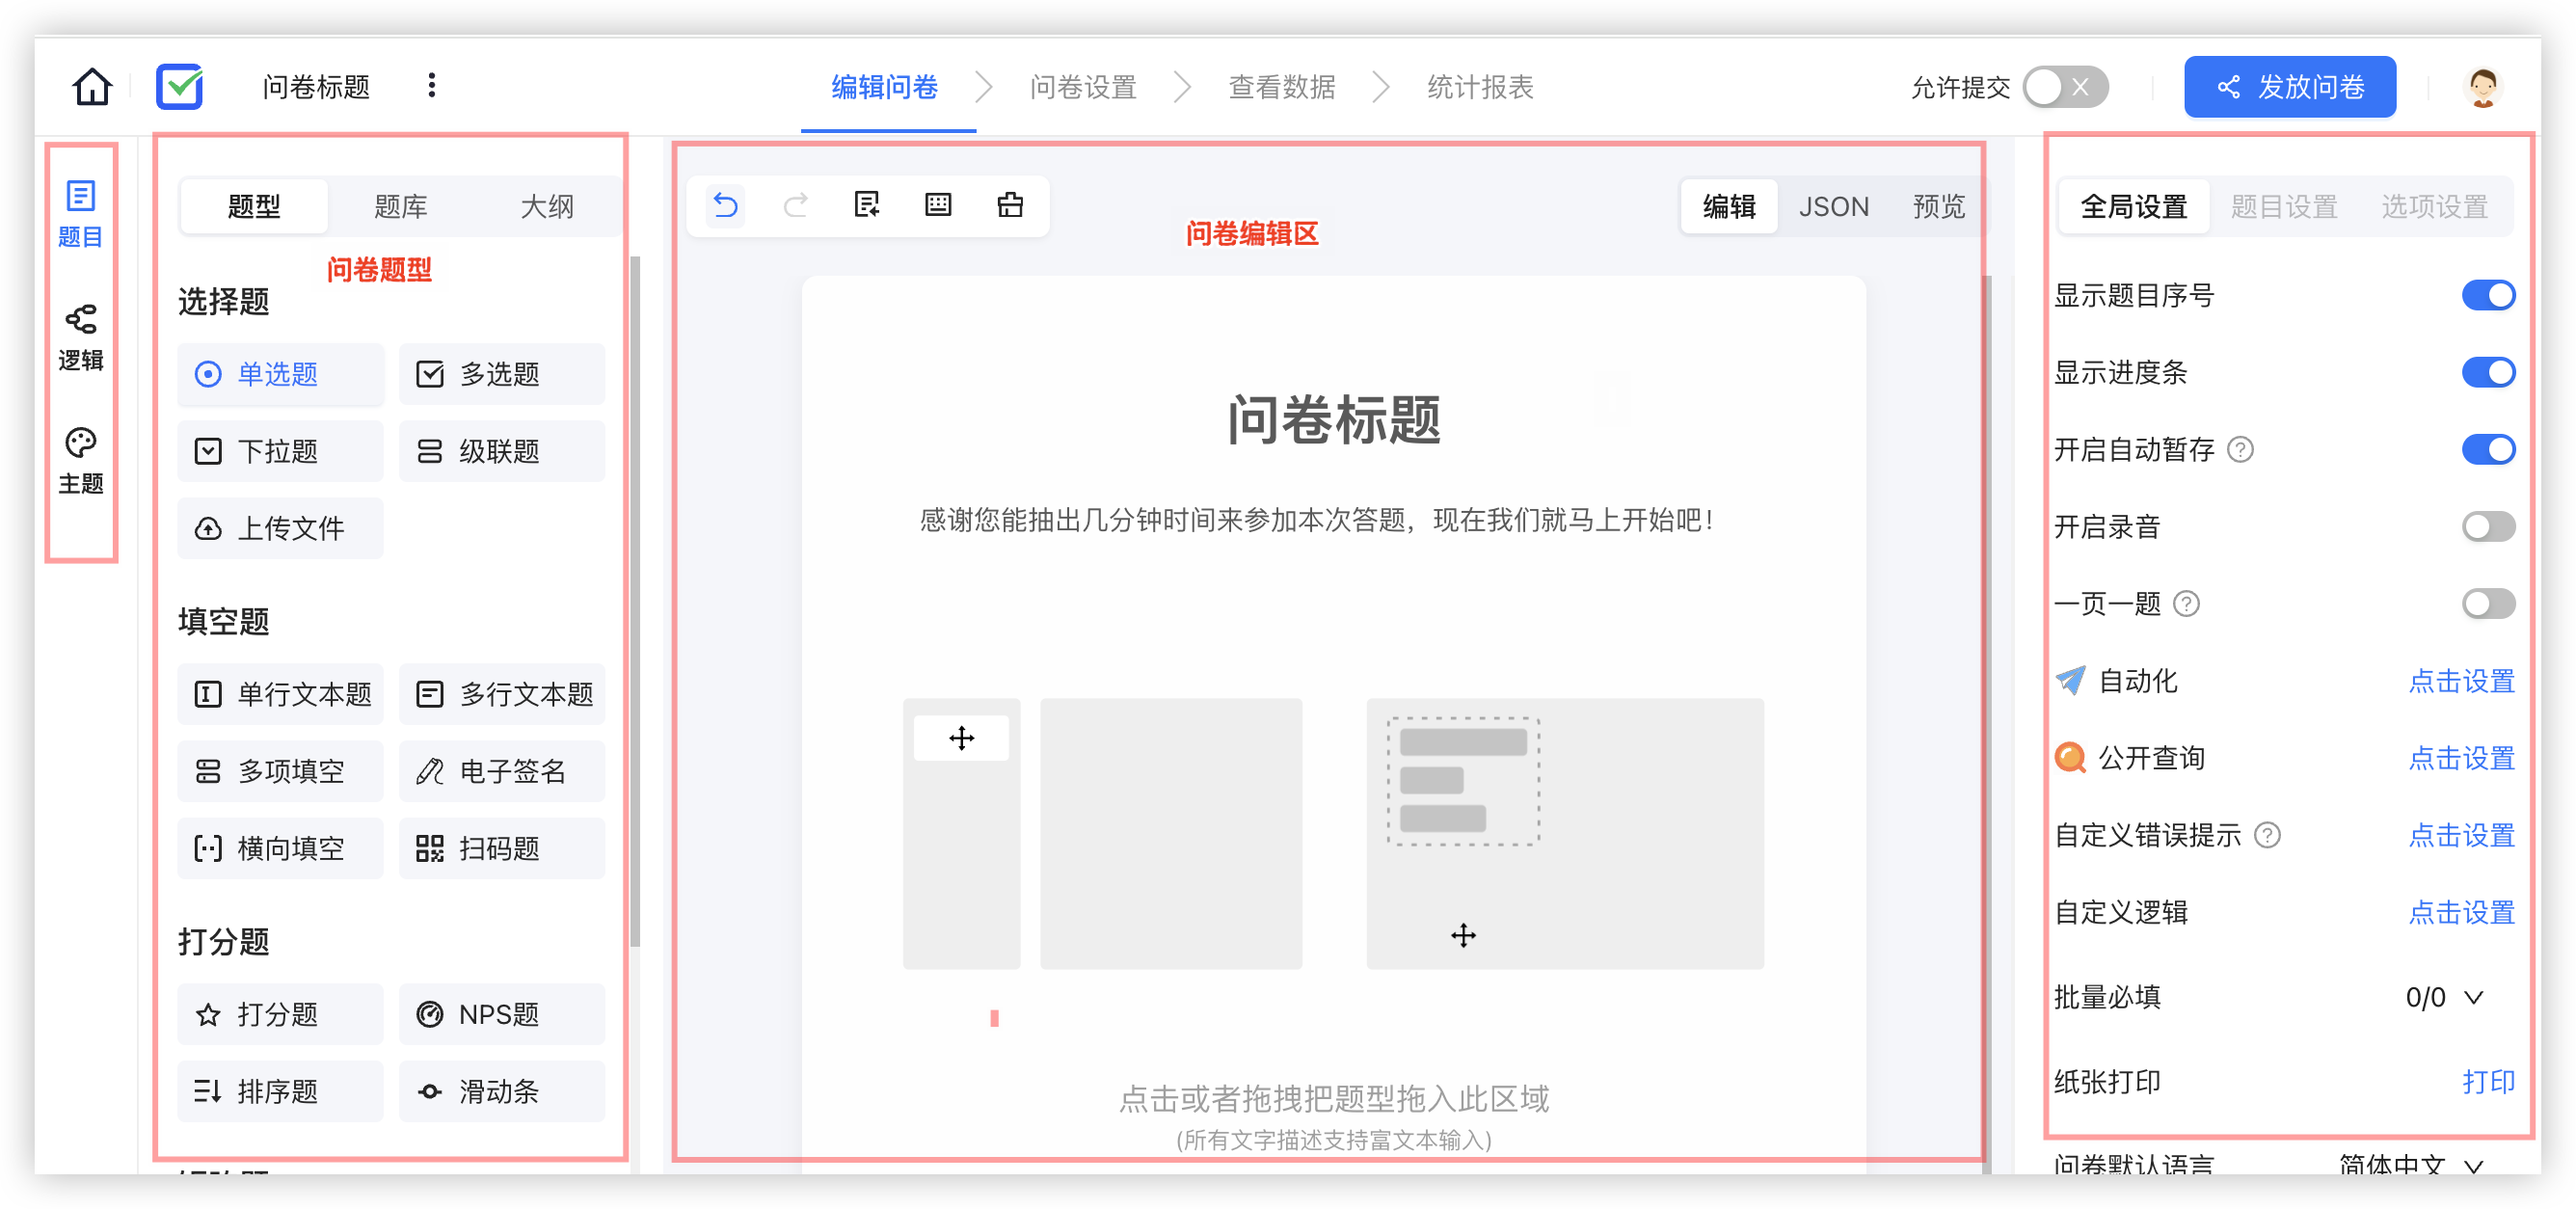Screen dimensions: 2576x1209
Task: Open the 逻辑 logic sidebar panel
Action: coord(81,338)
